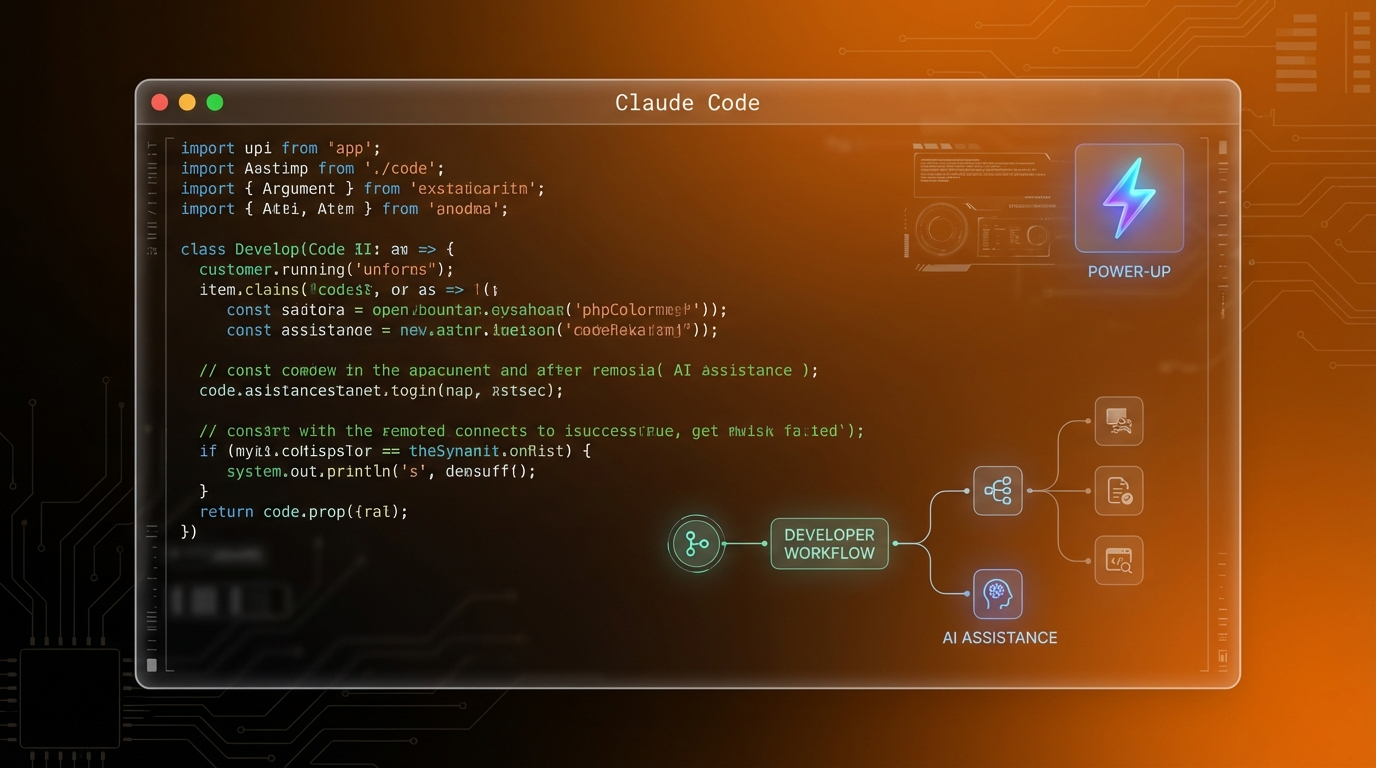
Task: Click the line "import upi from 'app';"
Action: [281, 148]
